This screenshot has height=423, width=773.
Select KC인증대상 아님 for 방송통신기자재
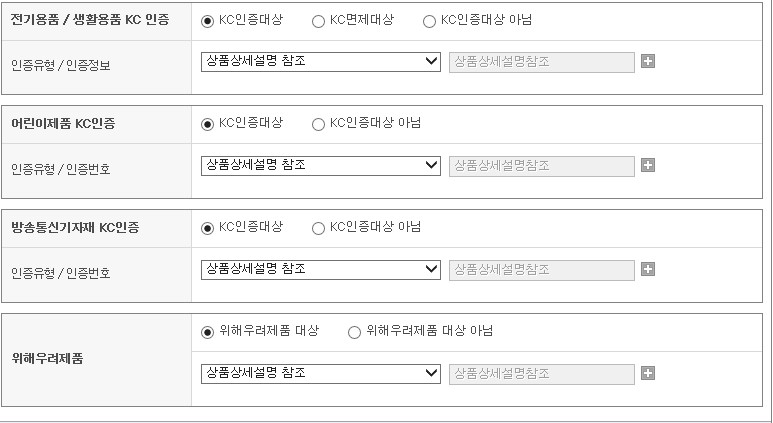pos(319,228)
